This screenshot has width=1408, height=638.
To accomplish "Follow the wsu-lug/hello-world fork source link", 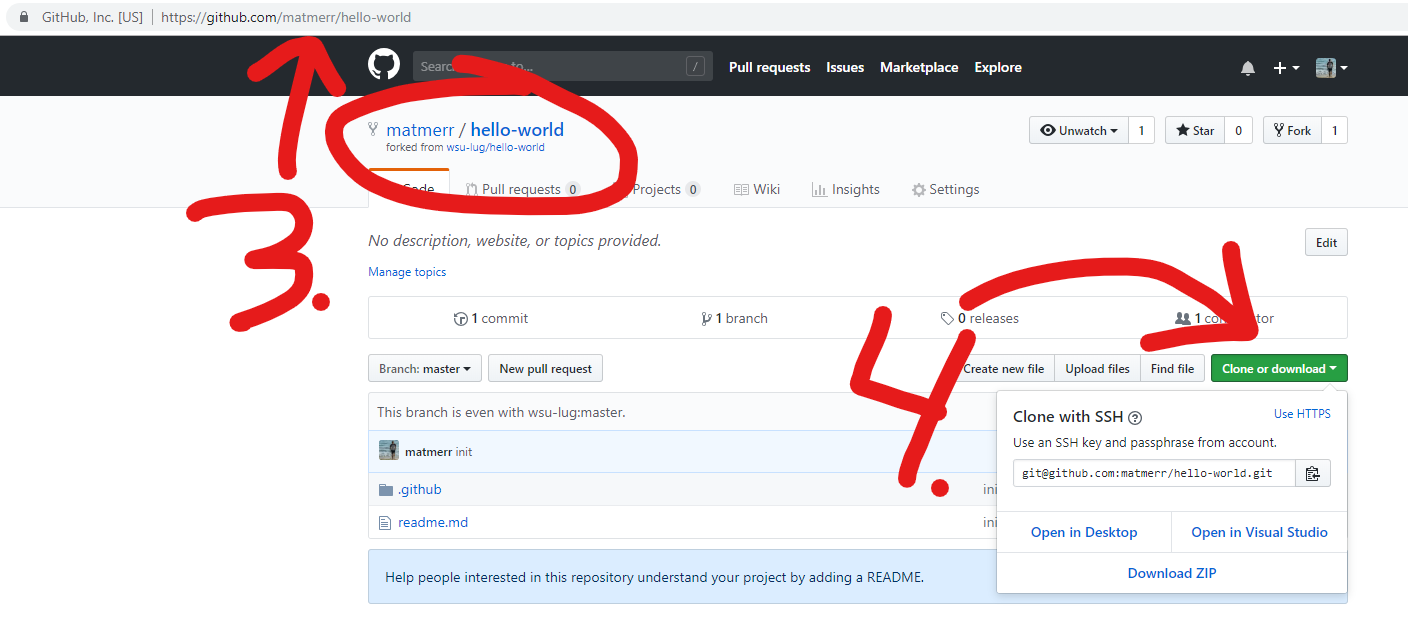I will point(495,147).
